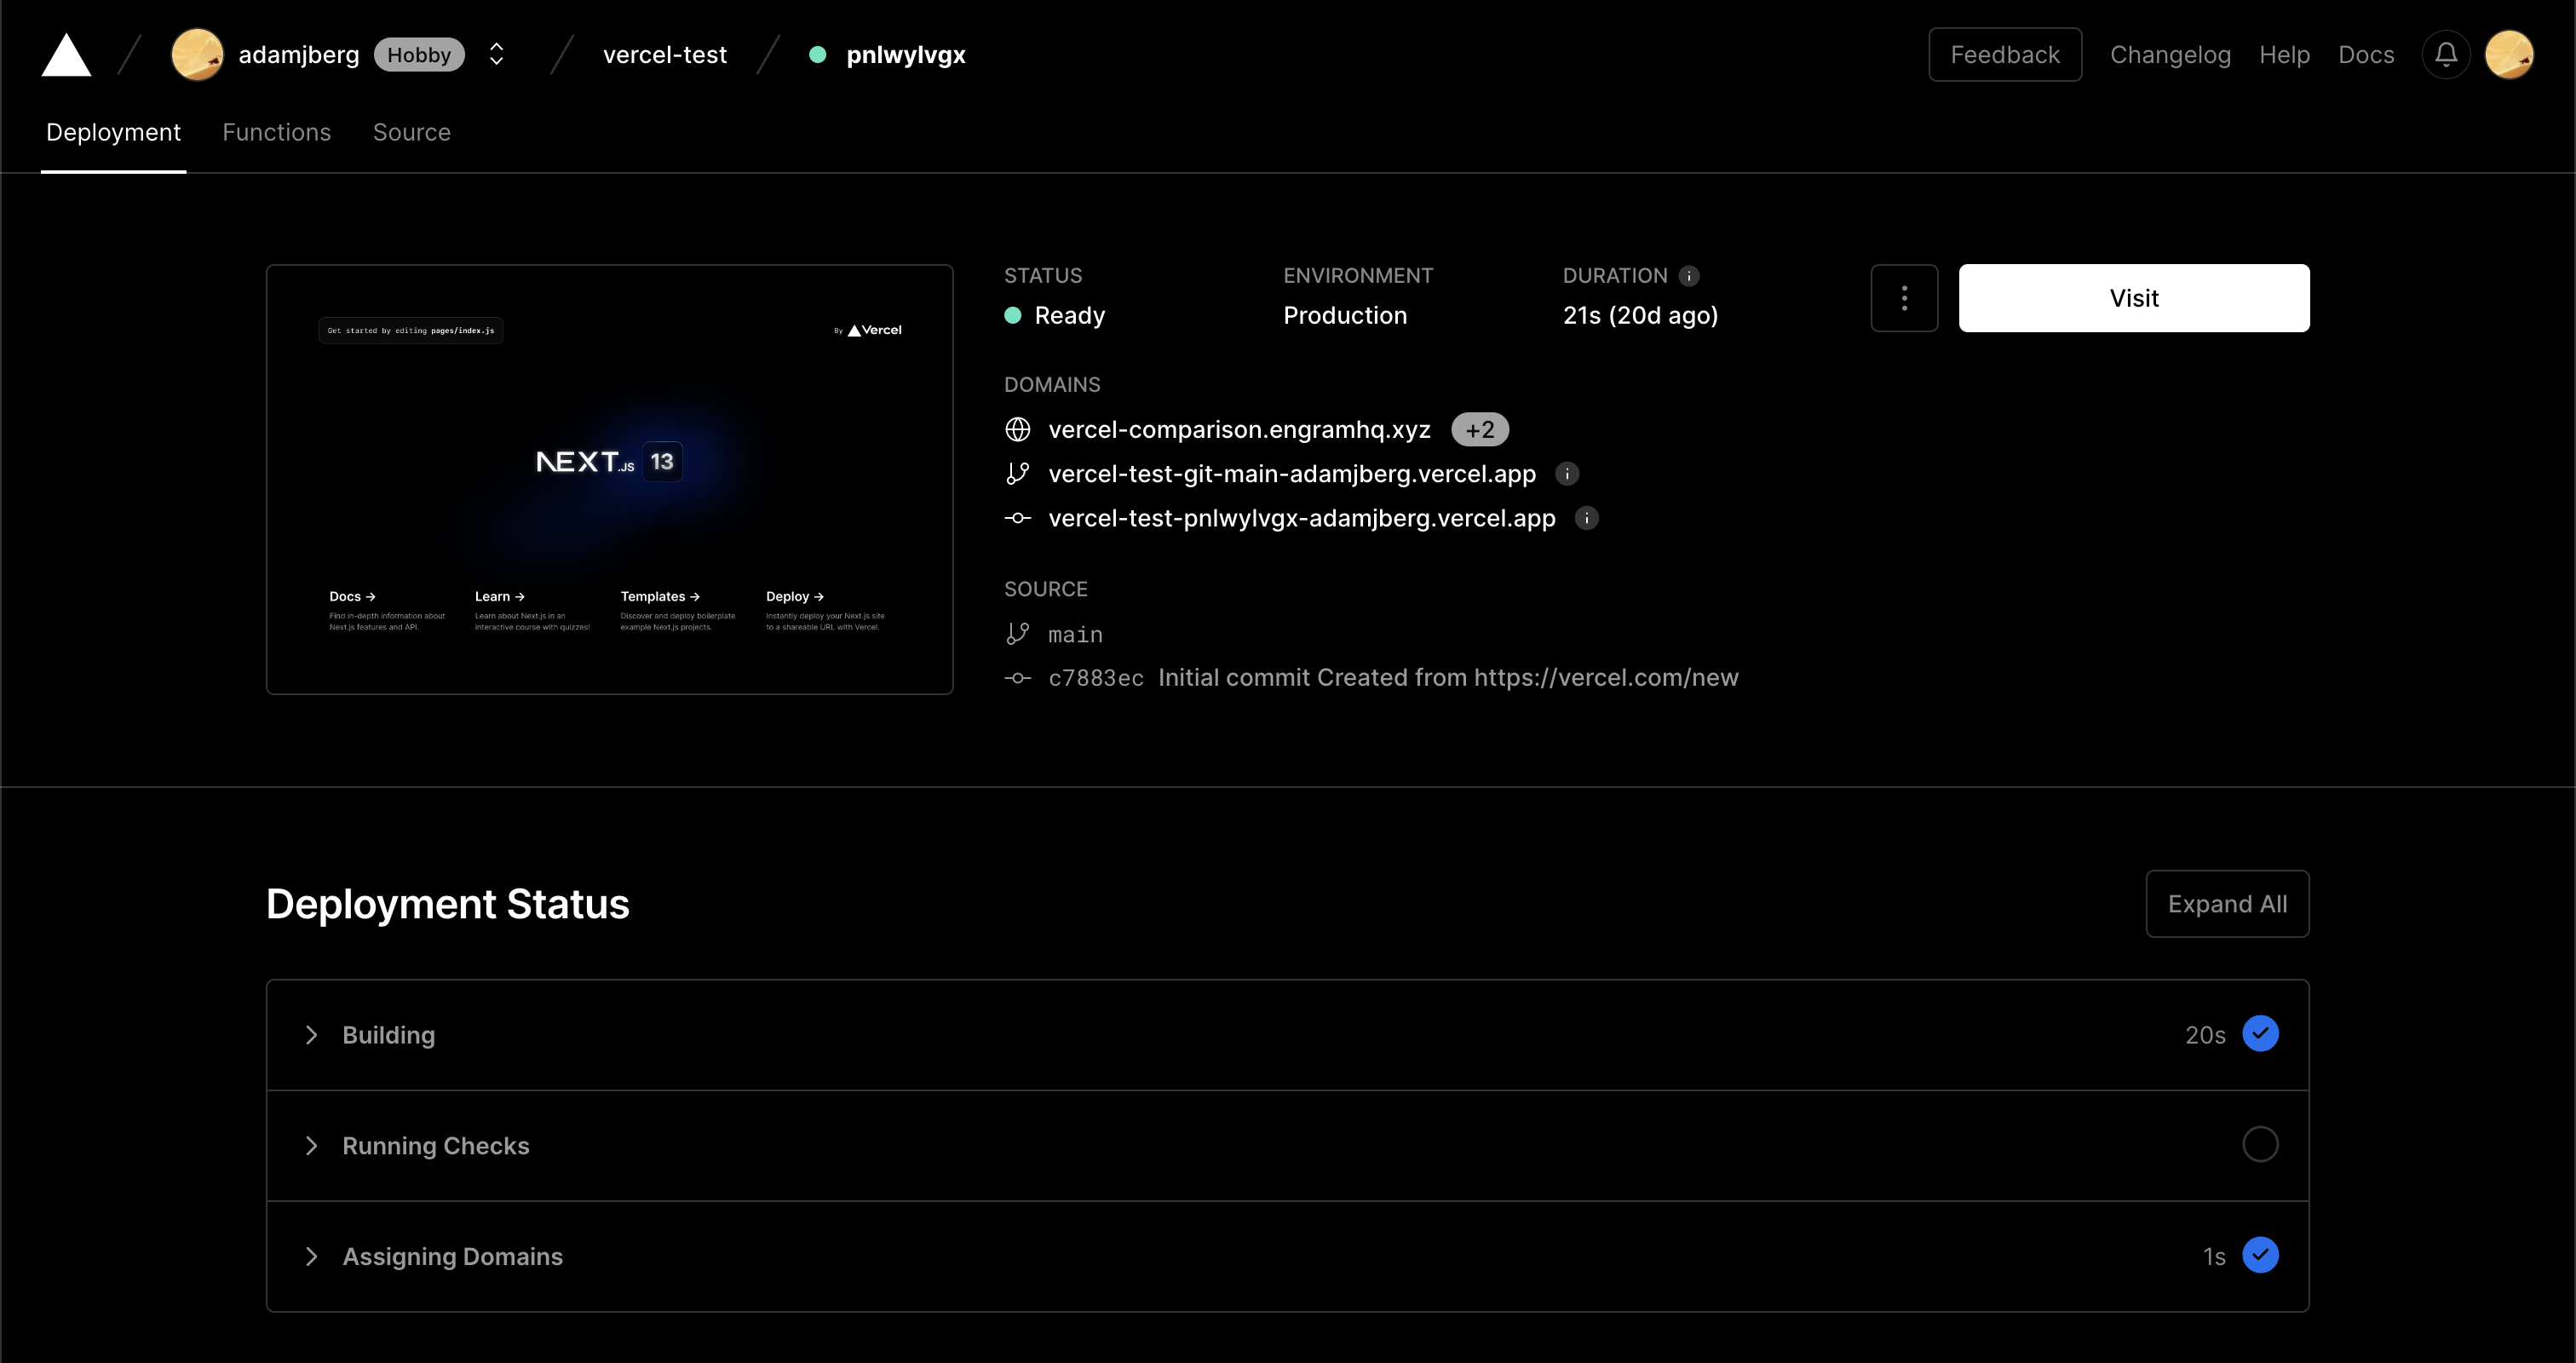Open the user profile avatar menu

pyautogui.click(x=2509, y=54)
